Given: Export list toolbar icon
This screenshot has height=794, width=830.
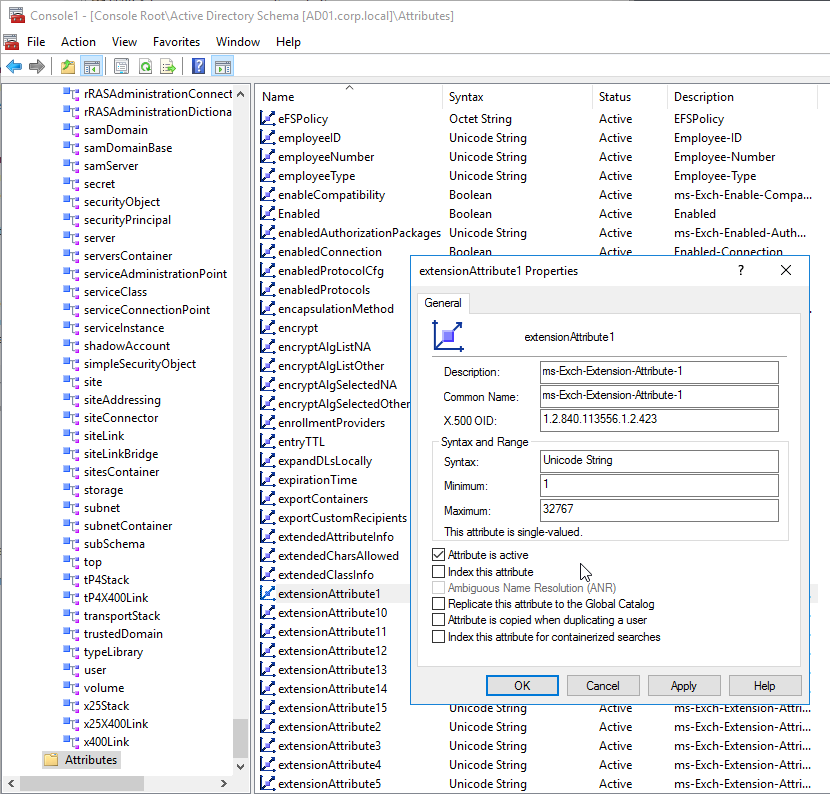Looking at the screenshot, I should [168, 67].
